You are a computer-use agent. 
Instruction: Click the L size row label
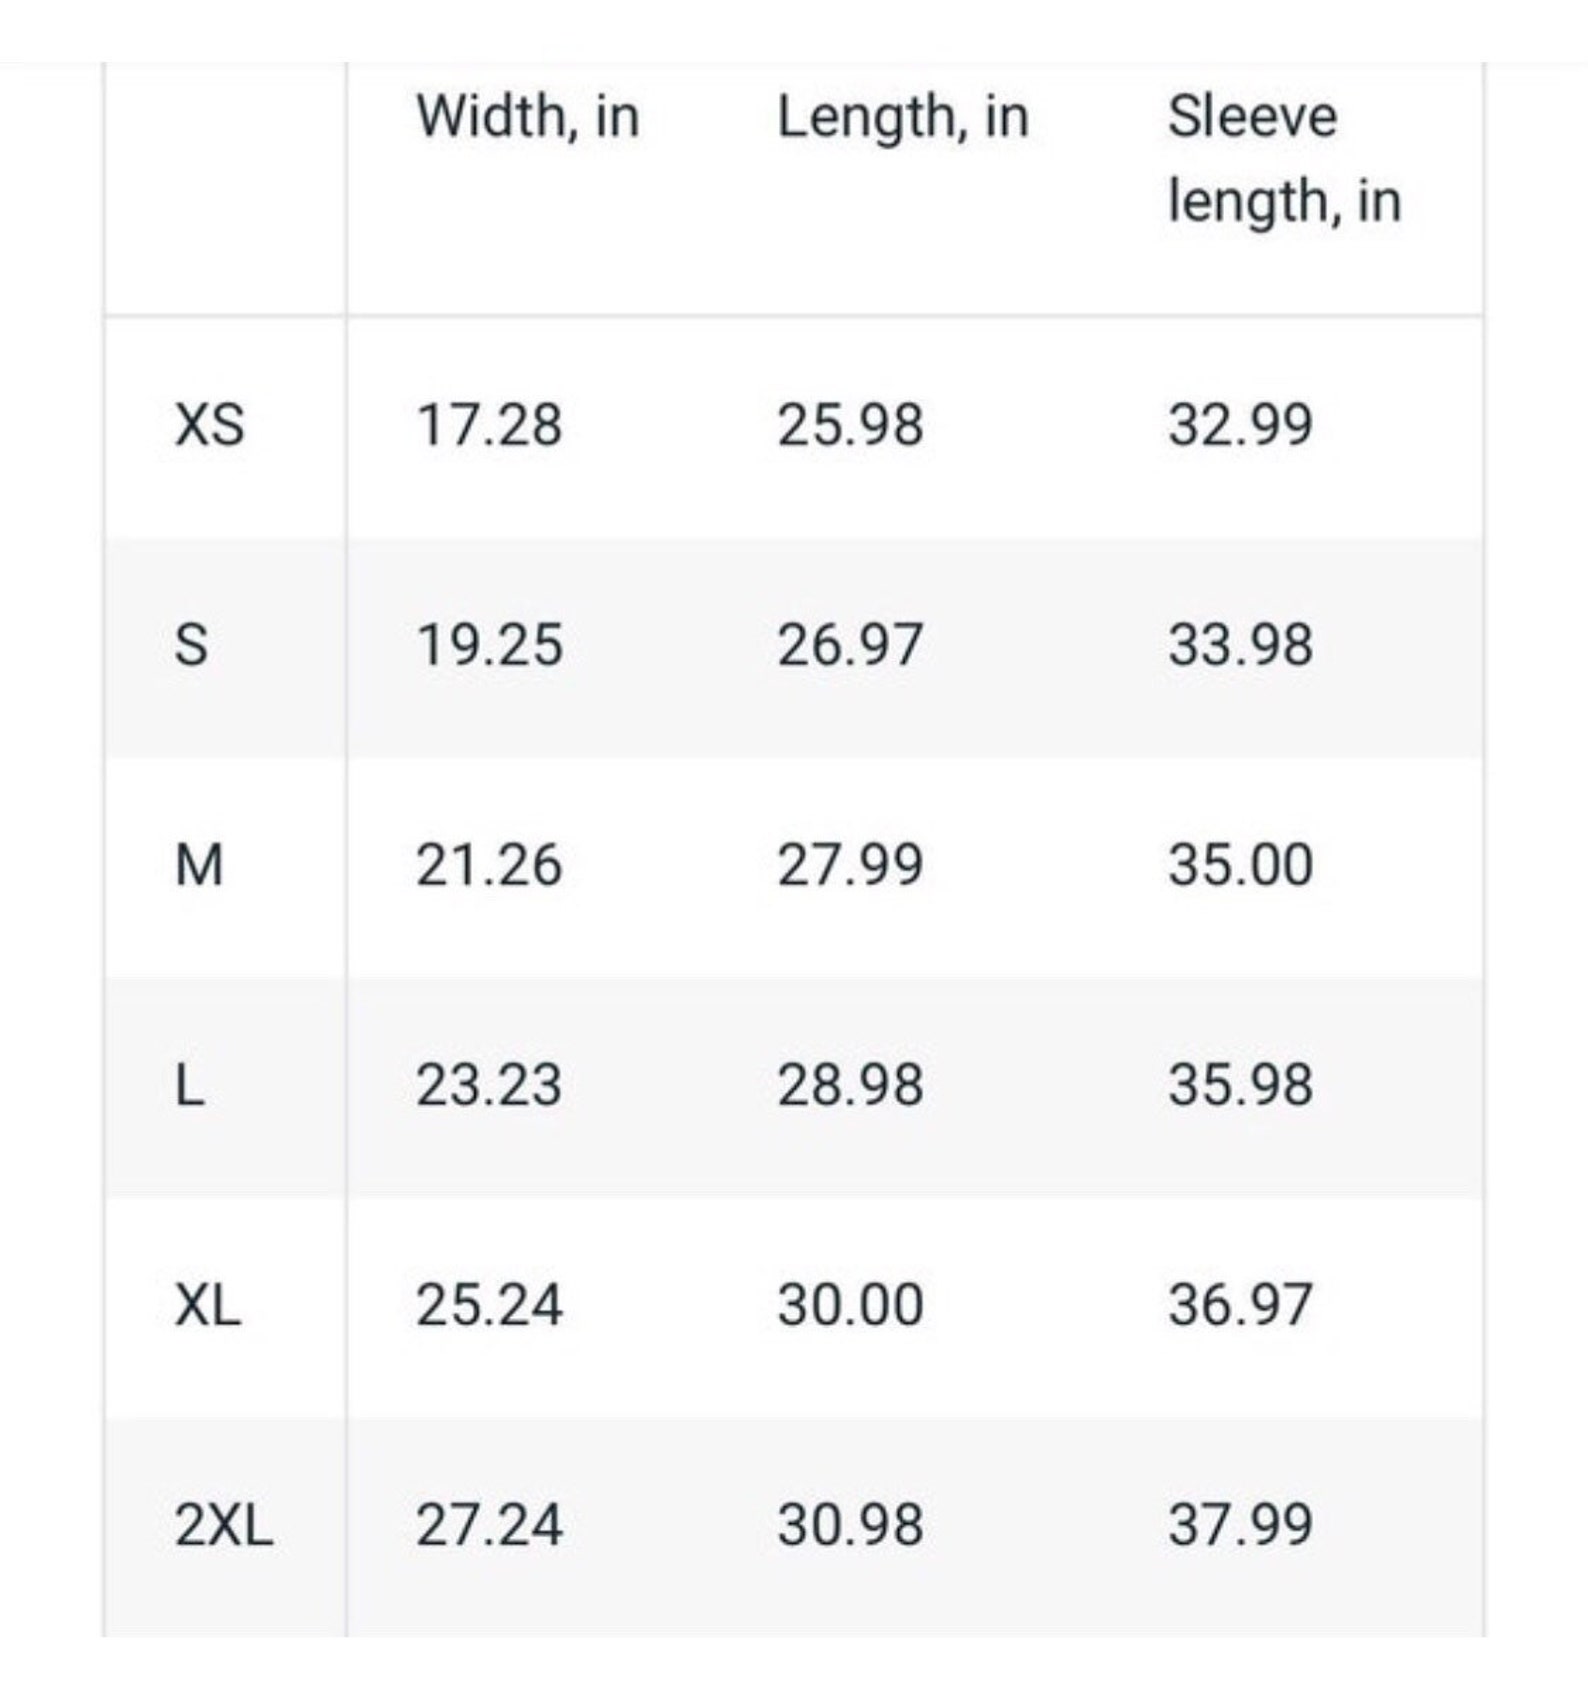click(x=190, y=1085)
